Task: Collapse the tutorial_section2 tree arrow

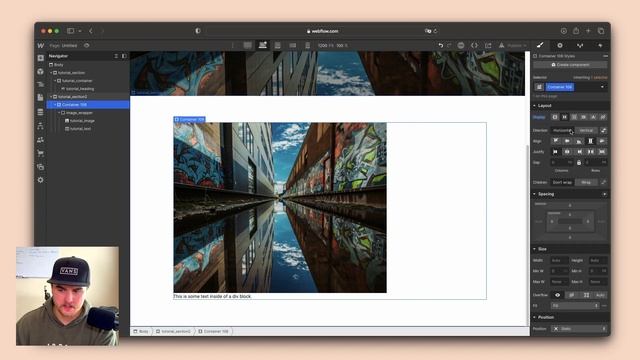Action: point(51,97)
